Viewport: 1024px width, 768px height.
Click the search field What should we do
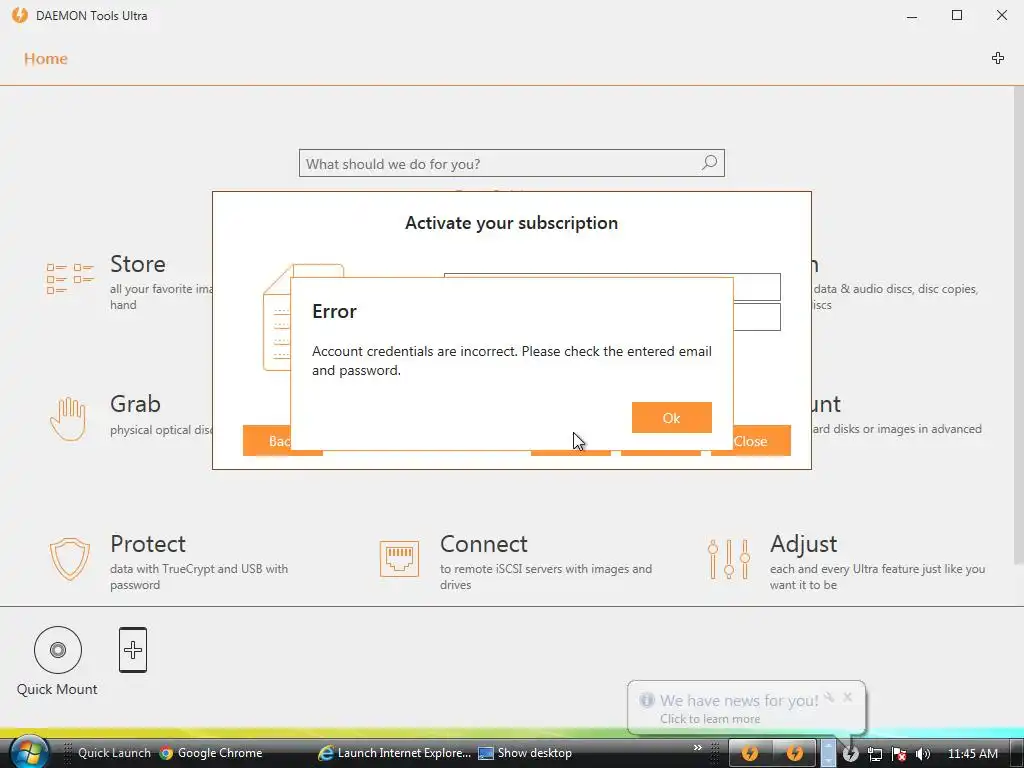[511, 163]
